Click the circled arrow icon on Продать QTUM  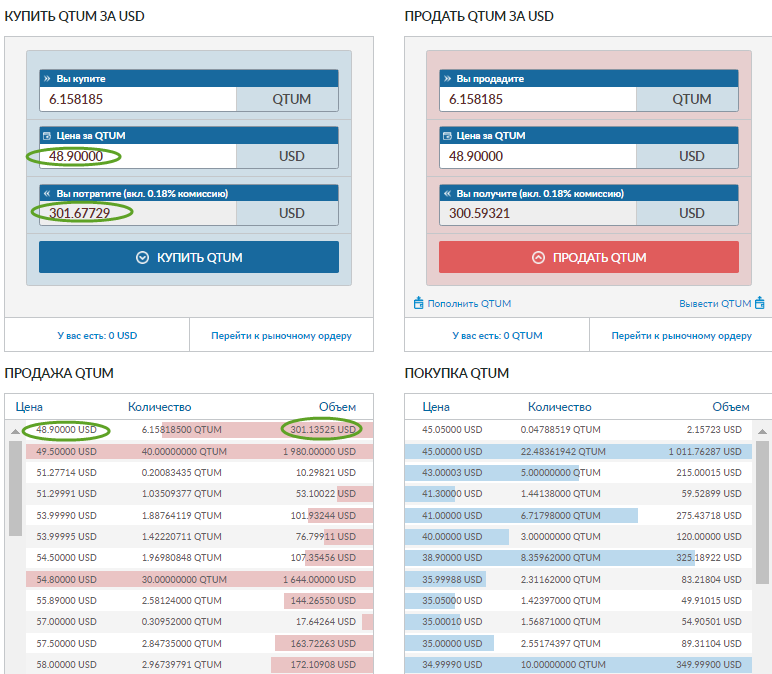(538, 257)
